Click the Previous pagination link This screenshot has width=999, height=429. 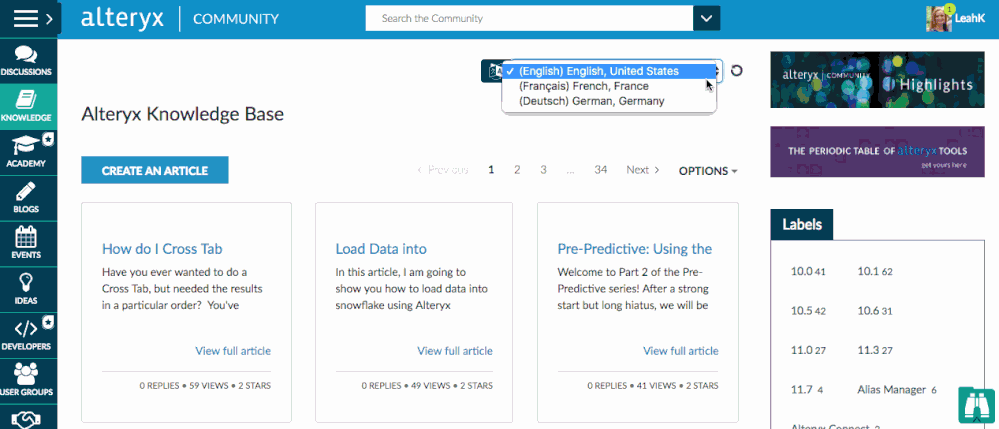(443, 170)
